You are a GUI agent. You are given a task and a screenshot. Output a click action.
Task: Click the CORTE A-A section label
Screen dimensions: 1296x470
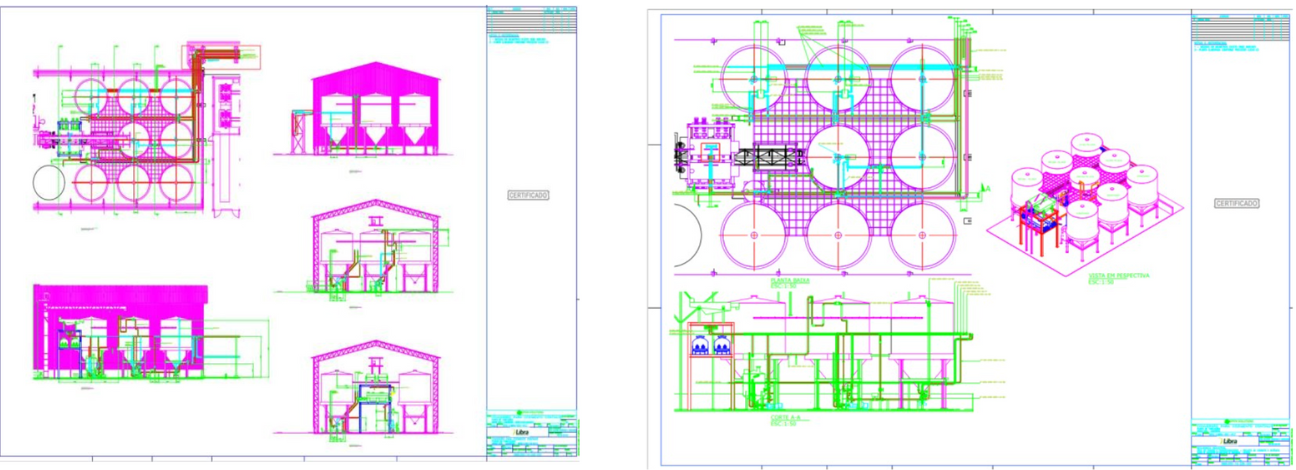[x=785, y=418]
